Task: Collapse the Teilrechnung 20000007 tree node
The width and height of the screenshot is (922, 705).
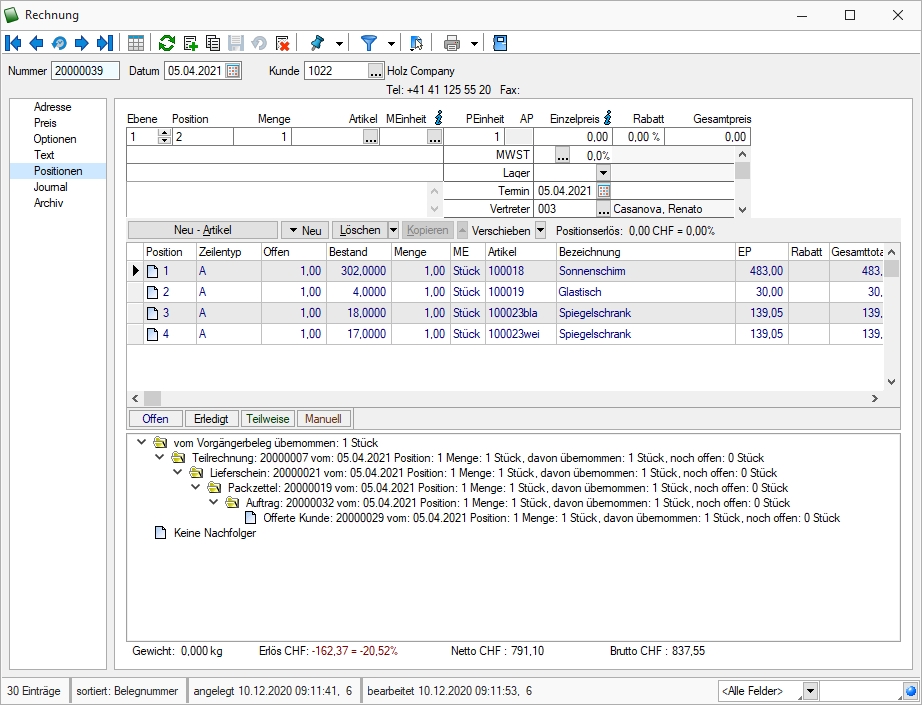Action: pos(159,457)
